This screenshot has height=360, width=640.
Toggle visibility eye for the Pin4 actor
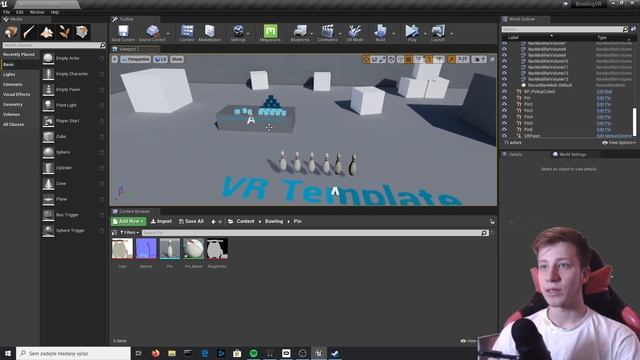click(504, 117)
